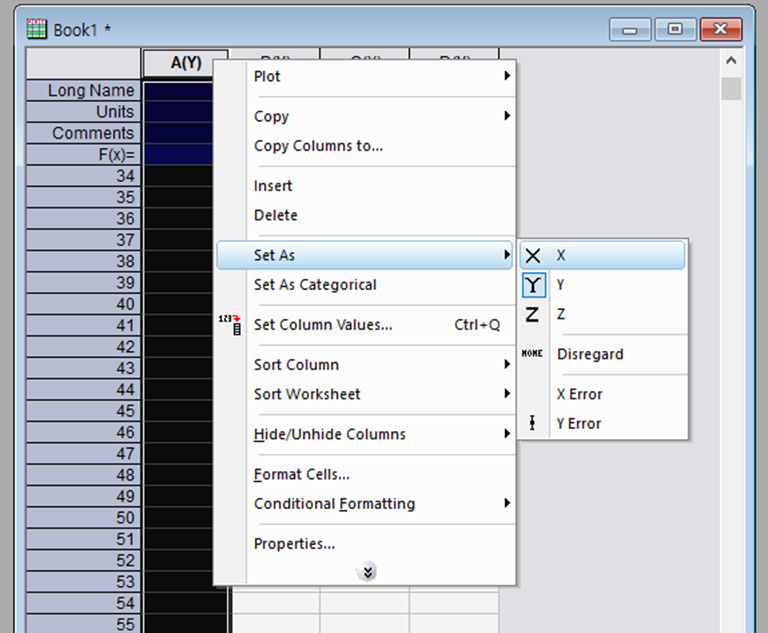Image resolution: width=768 pixels, height=633 pixels.
Task: Click the NONE icon beside Disregard
Action: [532, 353]
